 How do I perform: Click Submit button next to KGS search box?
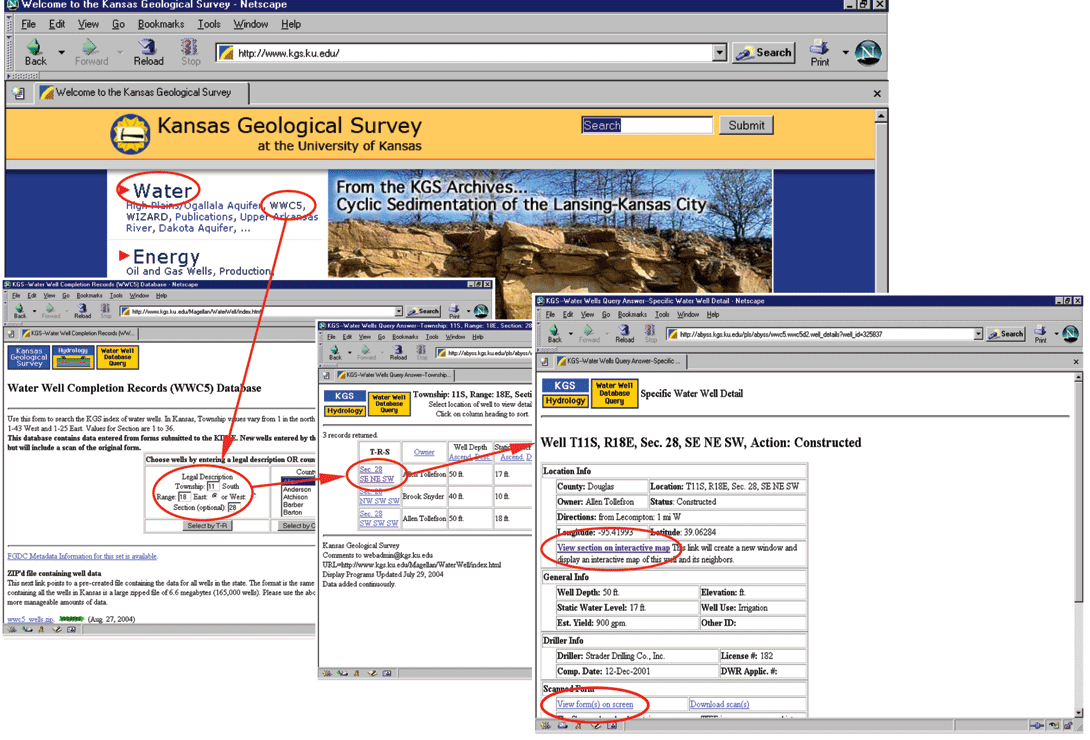[746, 126]
